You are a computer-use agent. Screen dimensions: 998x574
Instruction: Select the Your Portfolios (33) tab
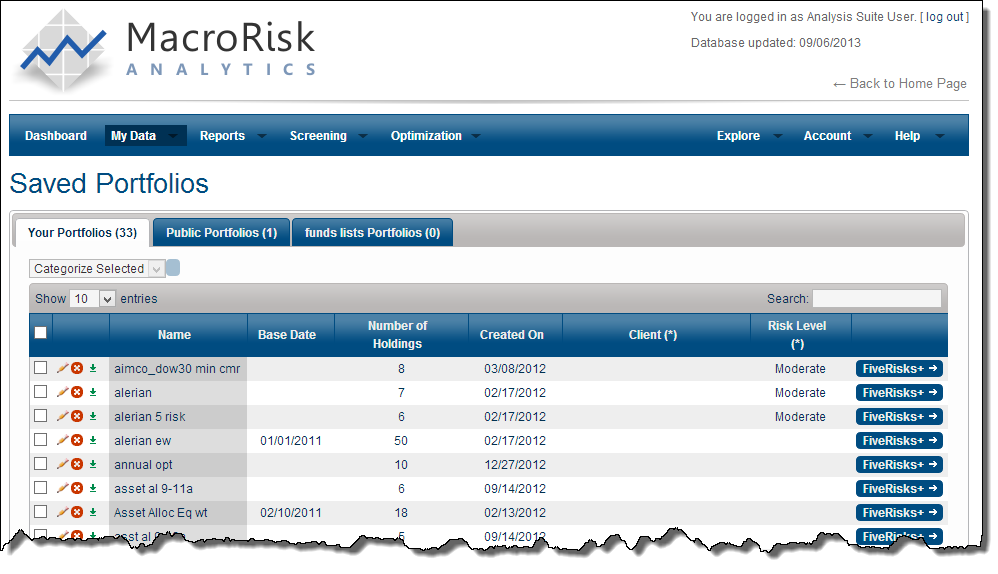coord(82,233)
